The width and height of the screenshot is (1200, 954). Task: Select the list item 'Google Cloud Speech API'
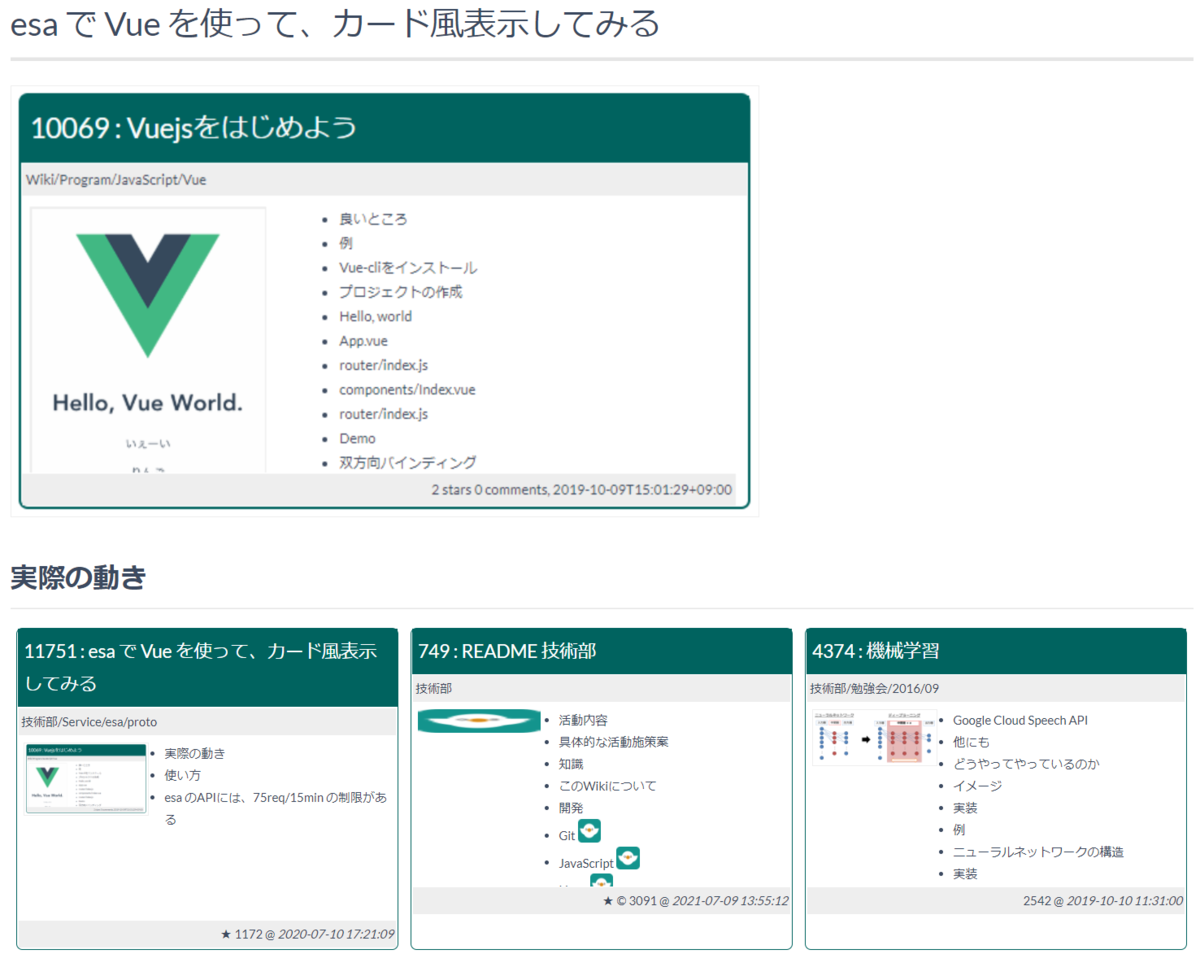[1020, 720]
